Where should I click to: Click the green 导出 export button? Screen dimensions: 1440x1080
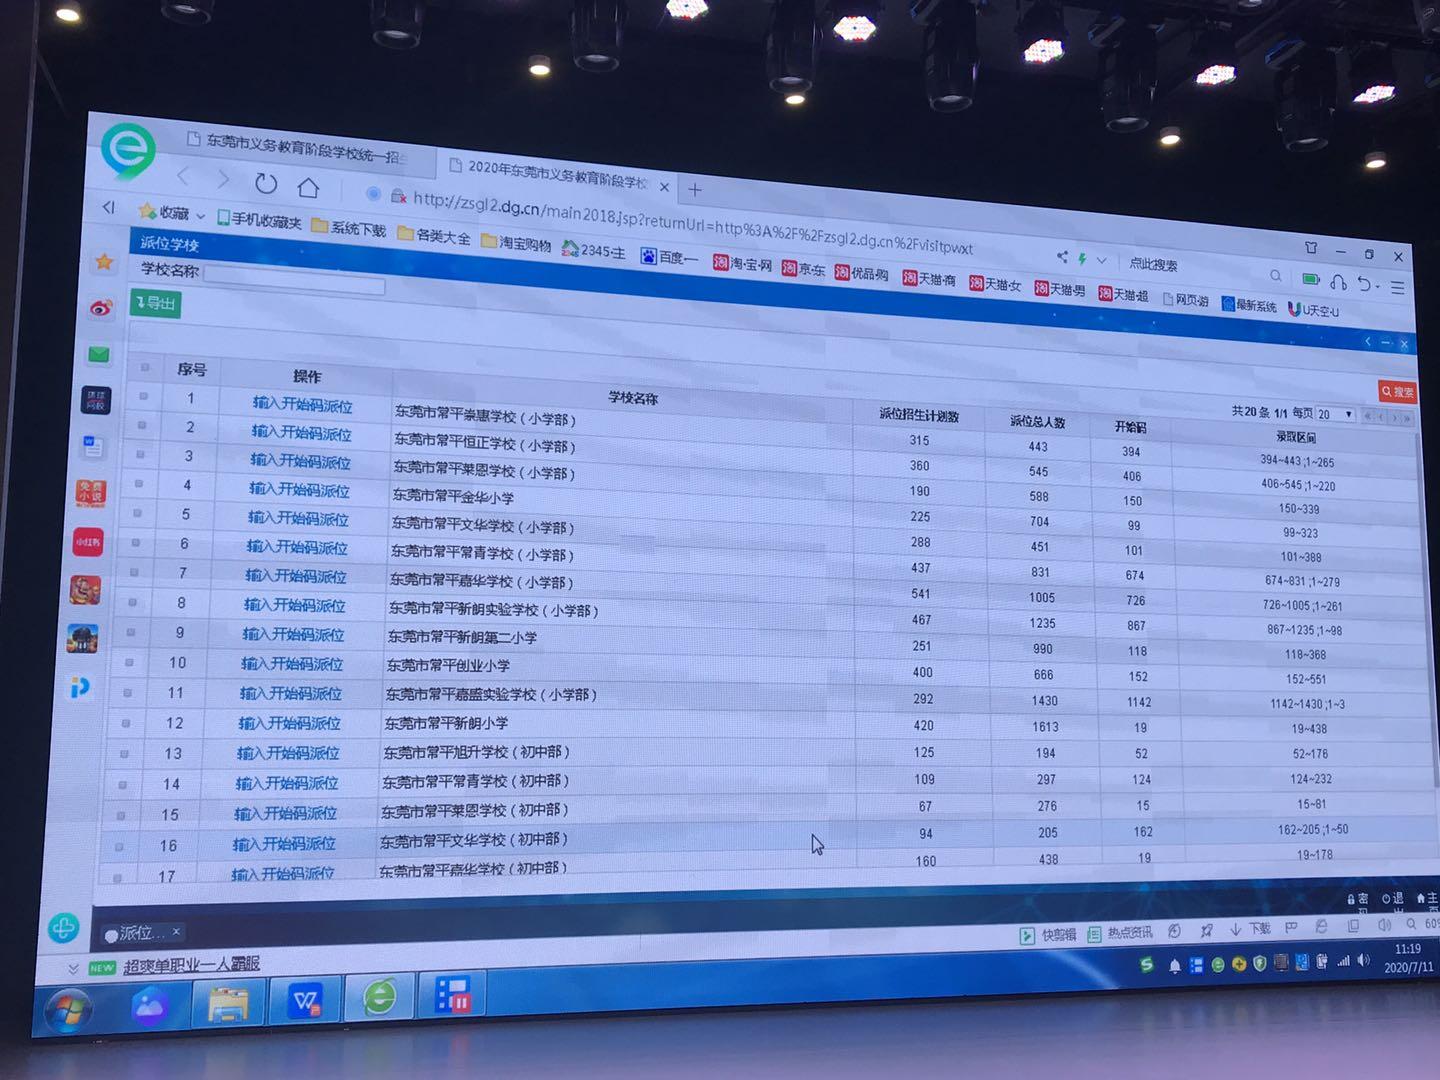tap(155, 303)
